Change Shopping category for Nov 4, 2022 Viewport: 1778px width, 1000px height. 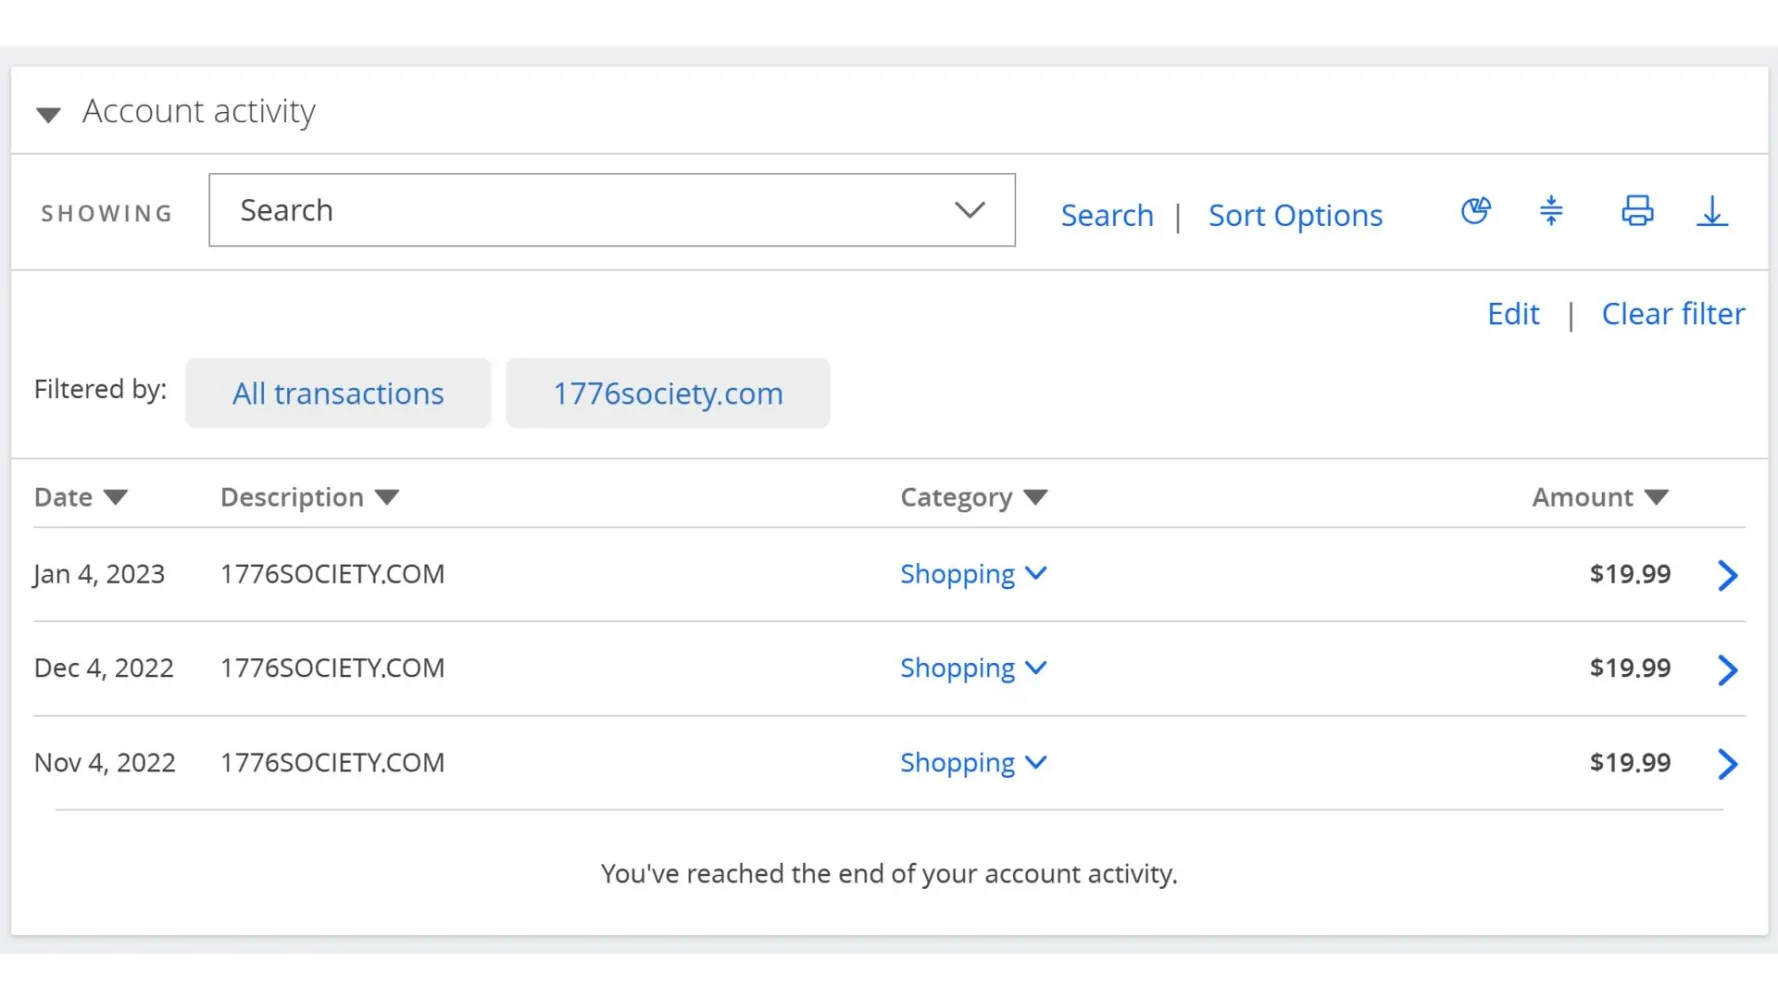973,762
